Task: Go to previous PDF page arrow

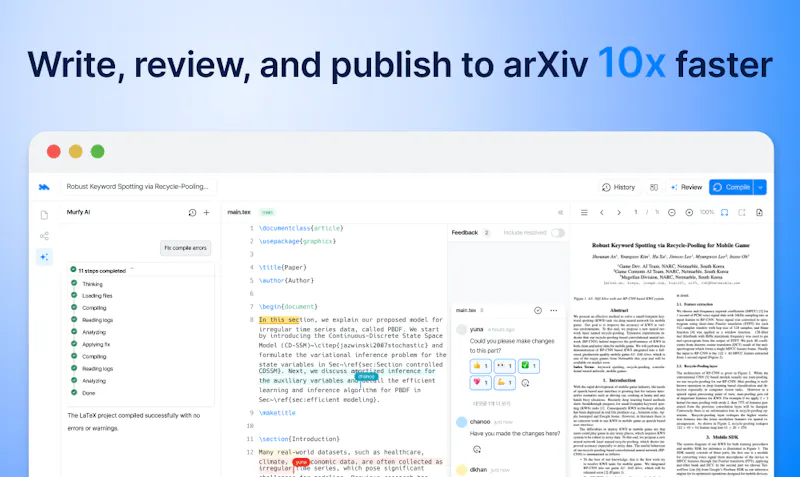Action: 602,212
